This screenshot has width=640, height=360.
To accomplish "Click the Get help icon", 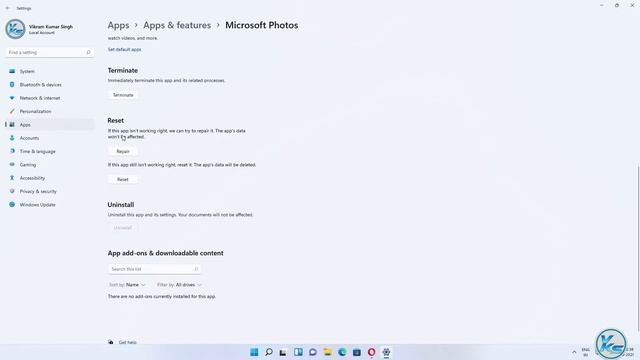I will (x=111, y=342).
